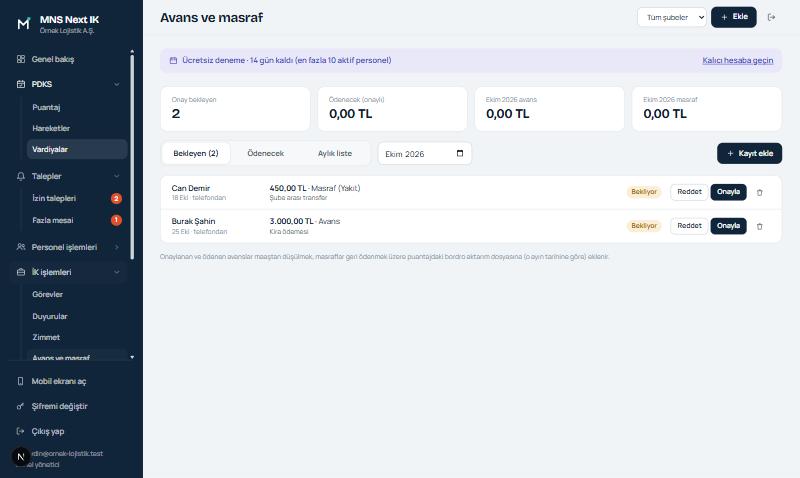Click the PDKS calendar icon
The height and width of the screenshot is (478, 800).
coord(21,84)
